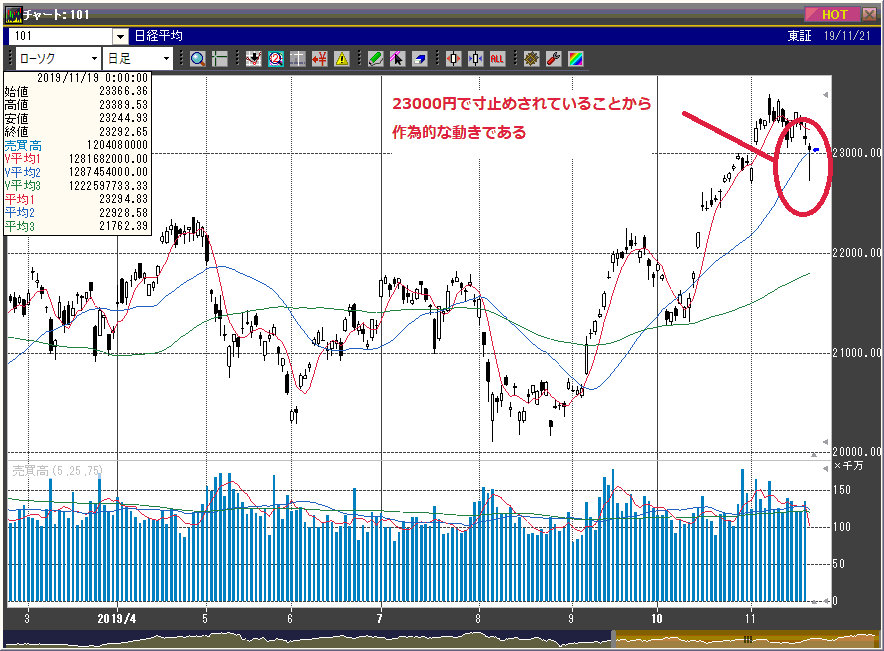Image resolution: width=884 pixels, height=651 pixels.
Task: Click the red yen arrow icon
Action: click(320, 59)
